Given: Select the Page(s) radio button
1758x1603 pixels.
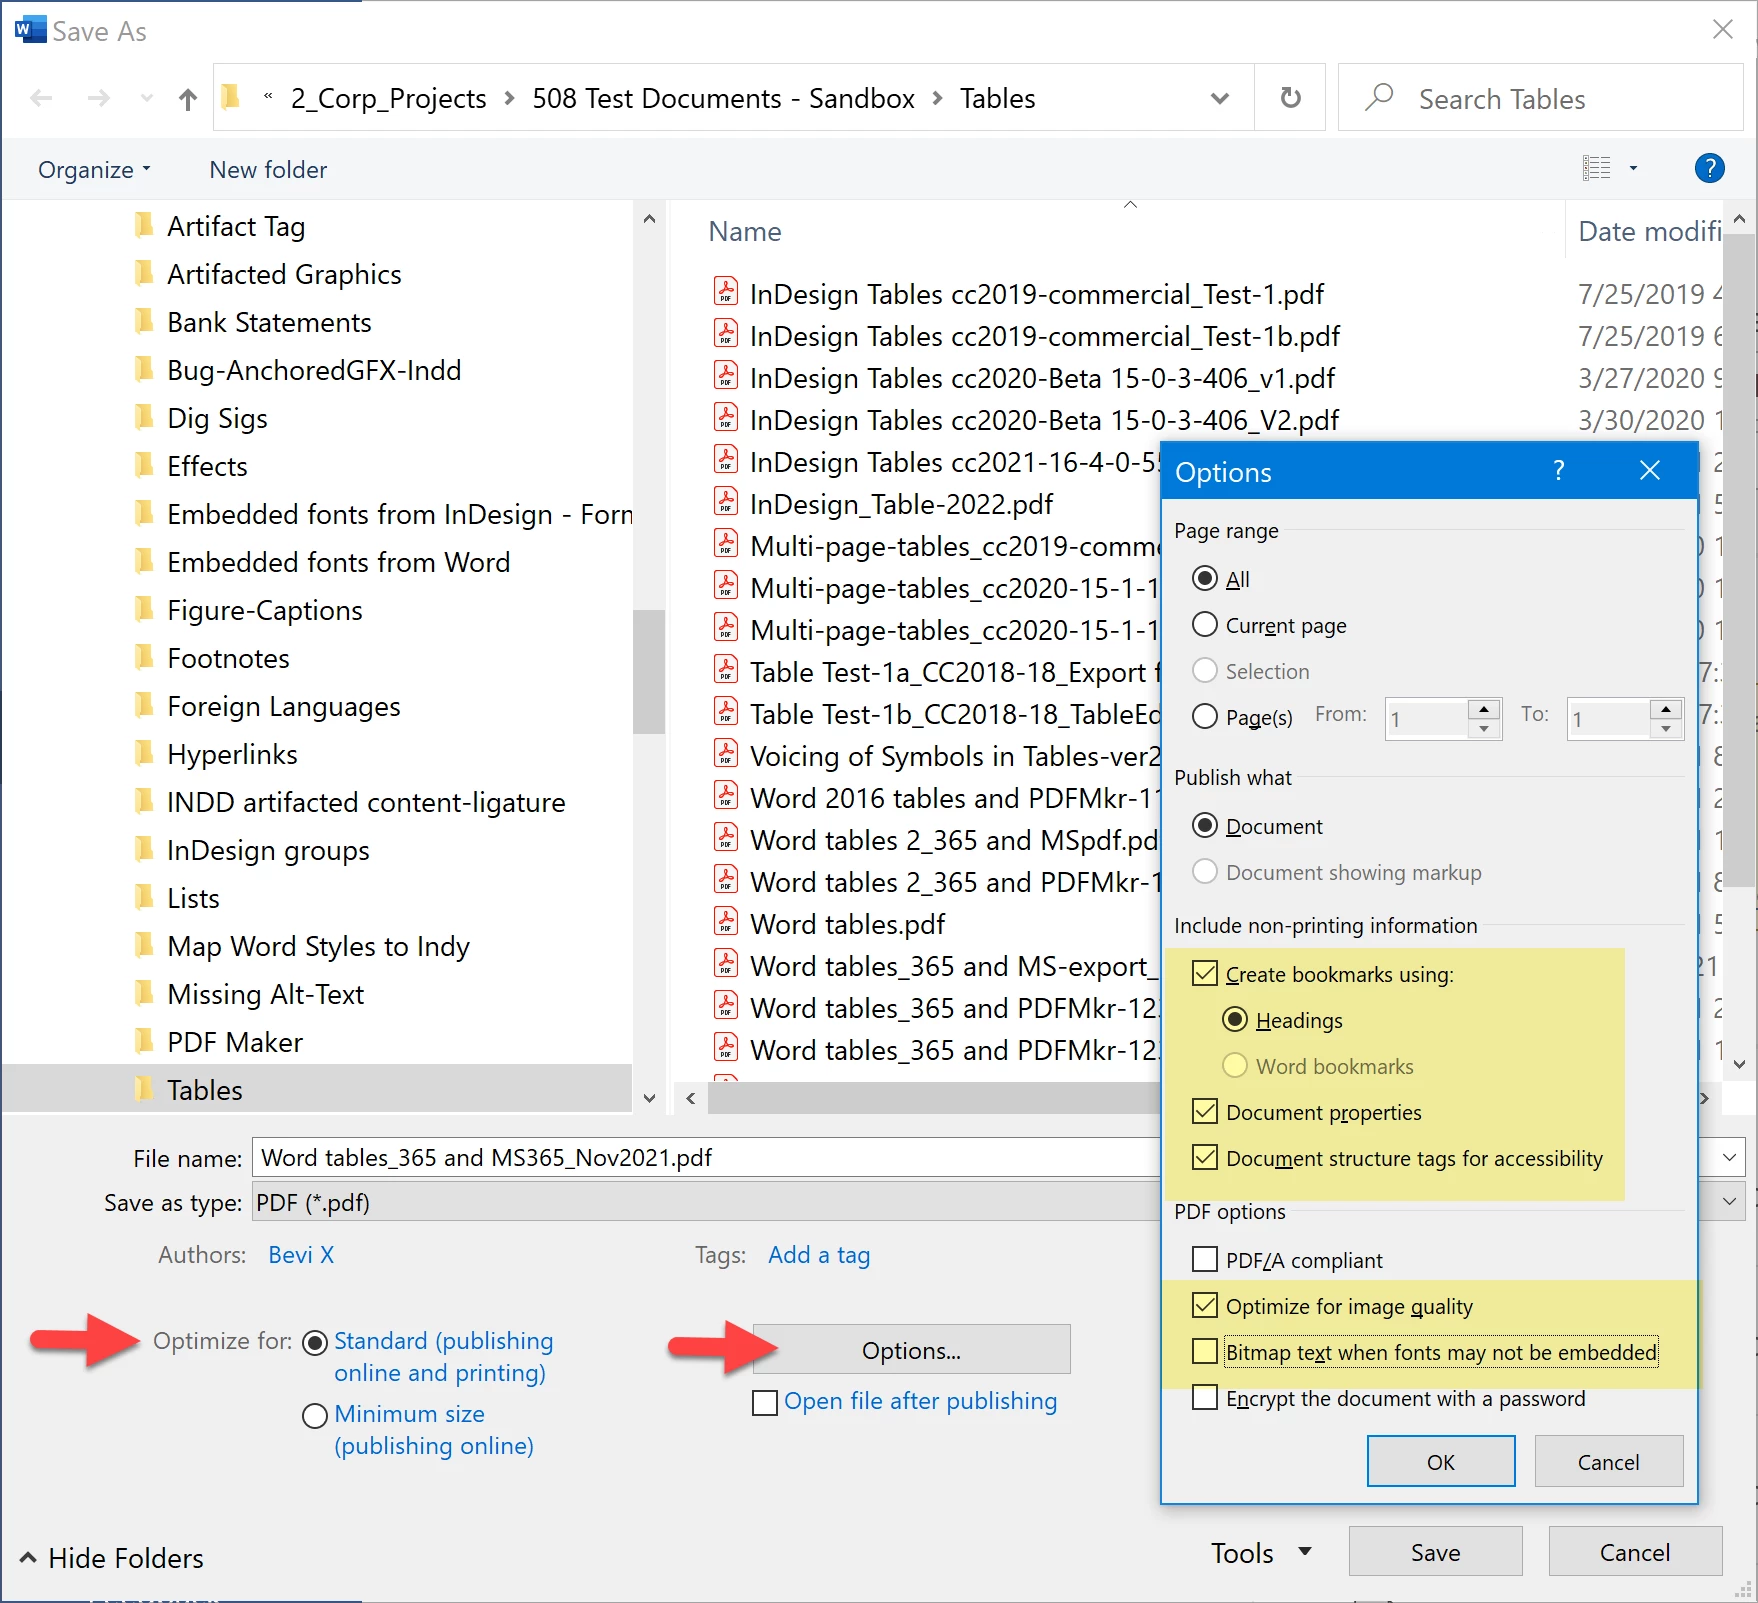Looking at the screenshot, I should (1205, 717).
